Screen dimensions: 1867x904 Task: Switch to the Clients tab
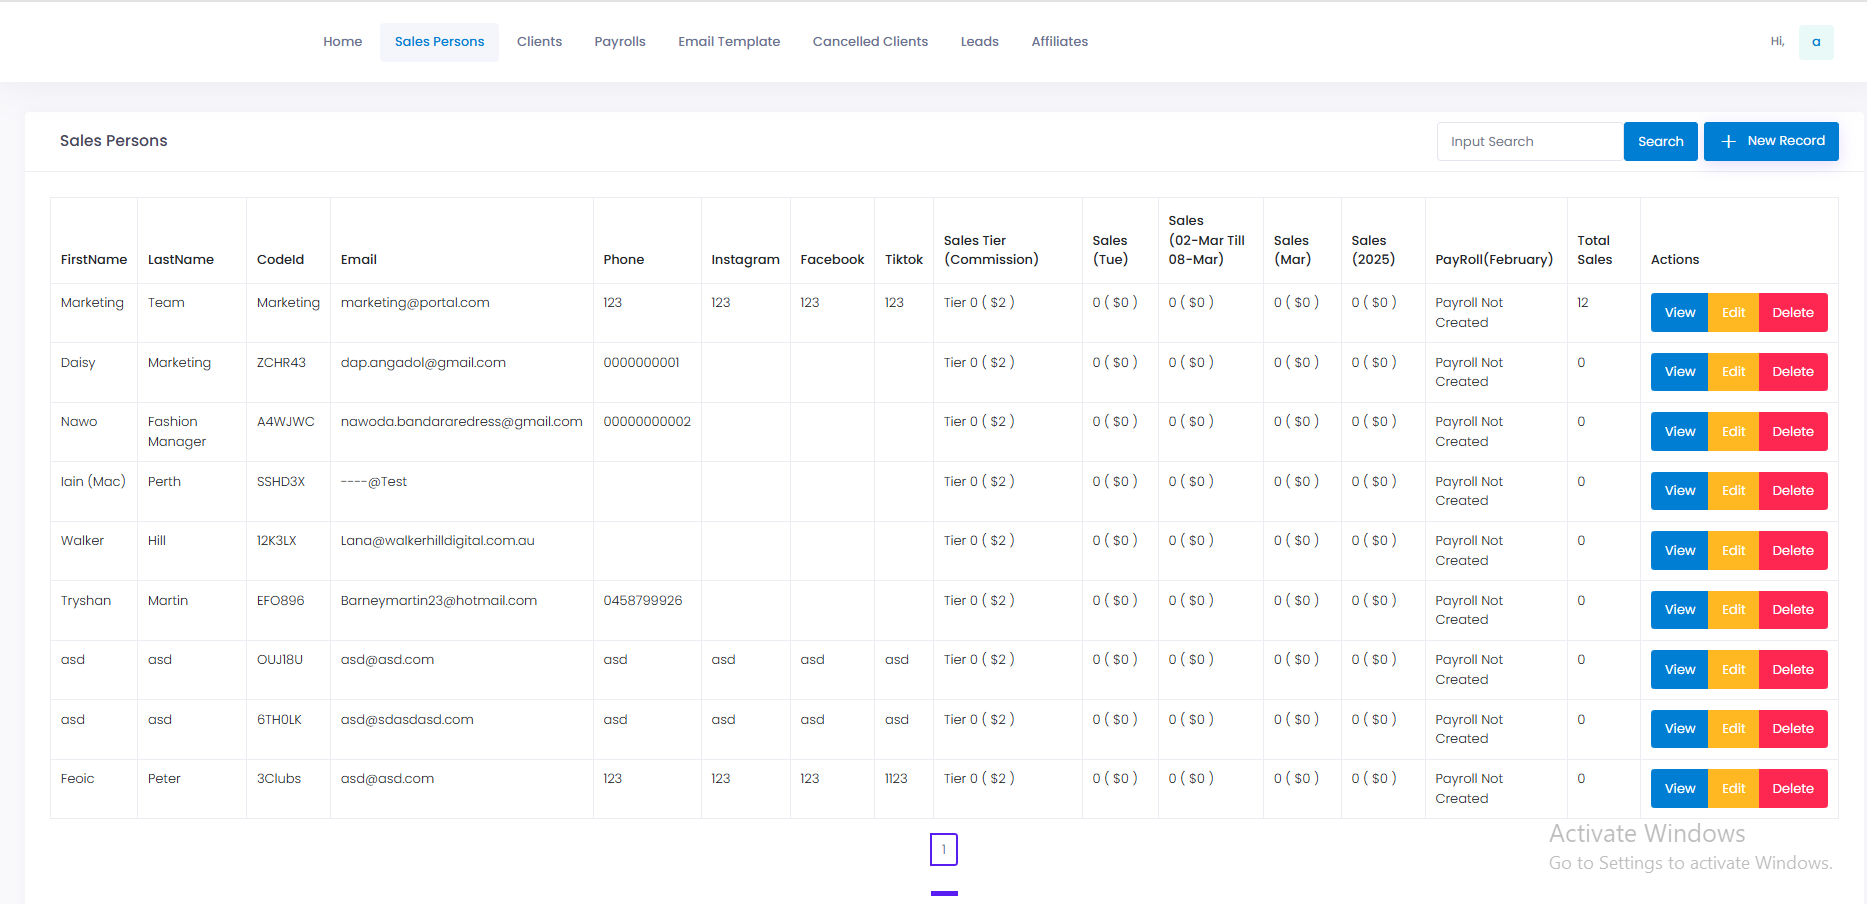coord(539,42)
